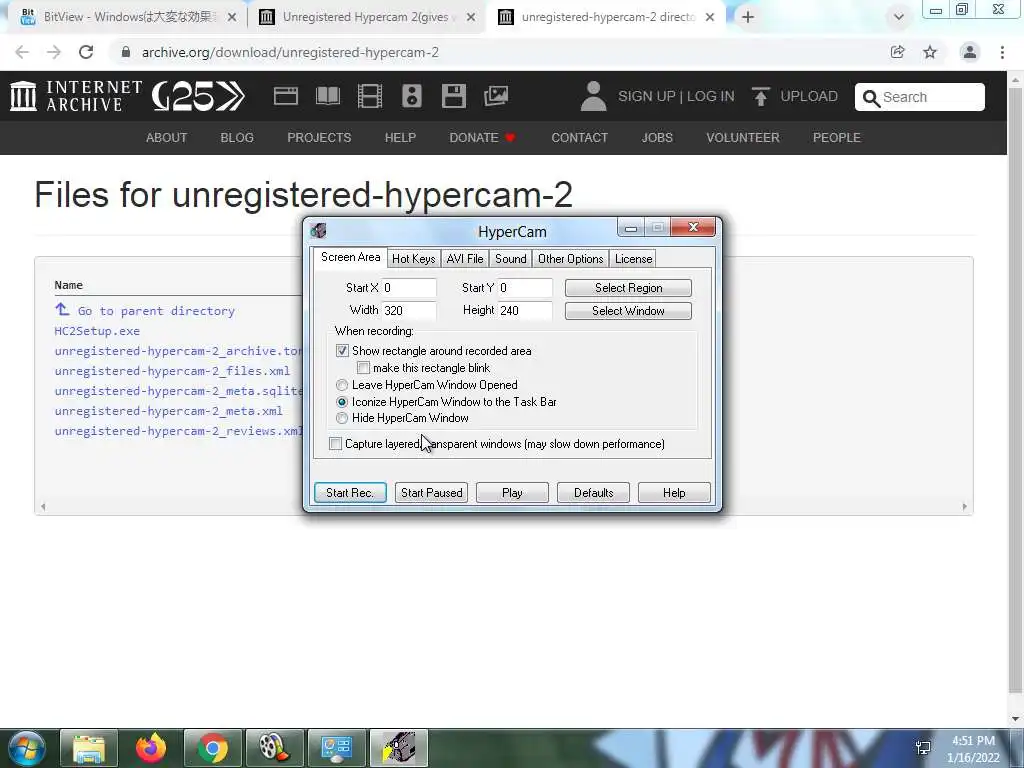This screenshot has width=1024, height=768.
Task: Open Chrome from the taskbar
Action: (213, 748)
